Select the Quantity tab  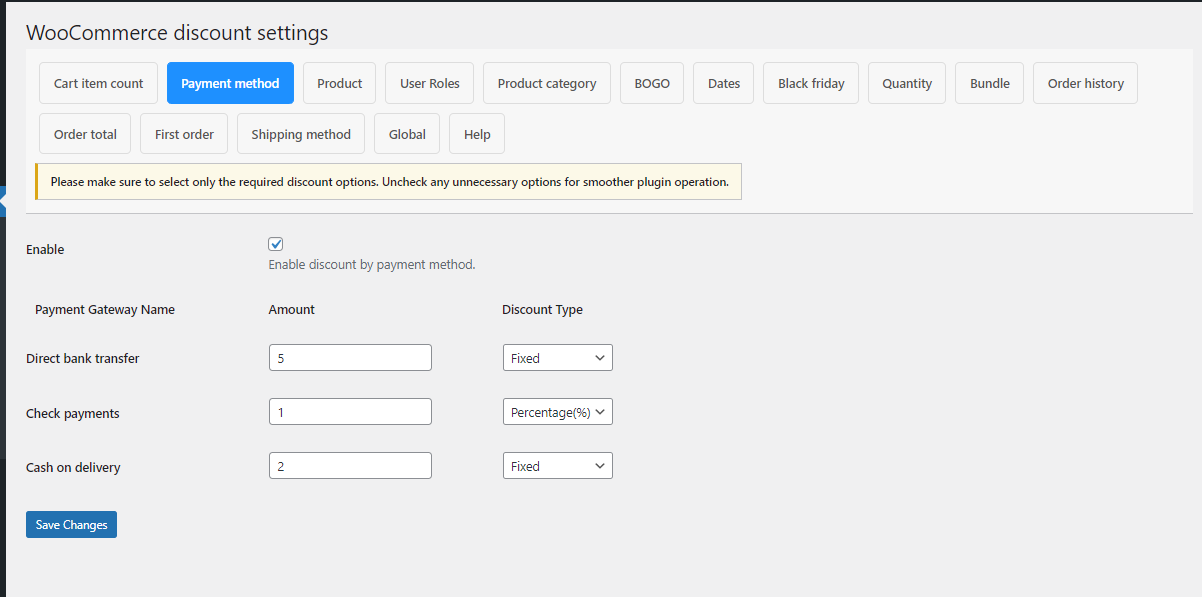tap(906, 83)
